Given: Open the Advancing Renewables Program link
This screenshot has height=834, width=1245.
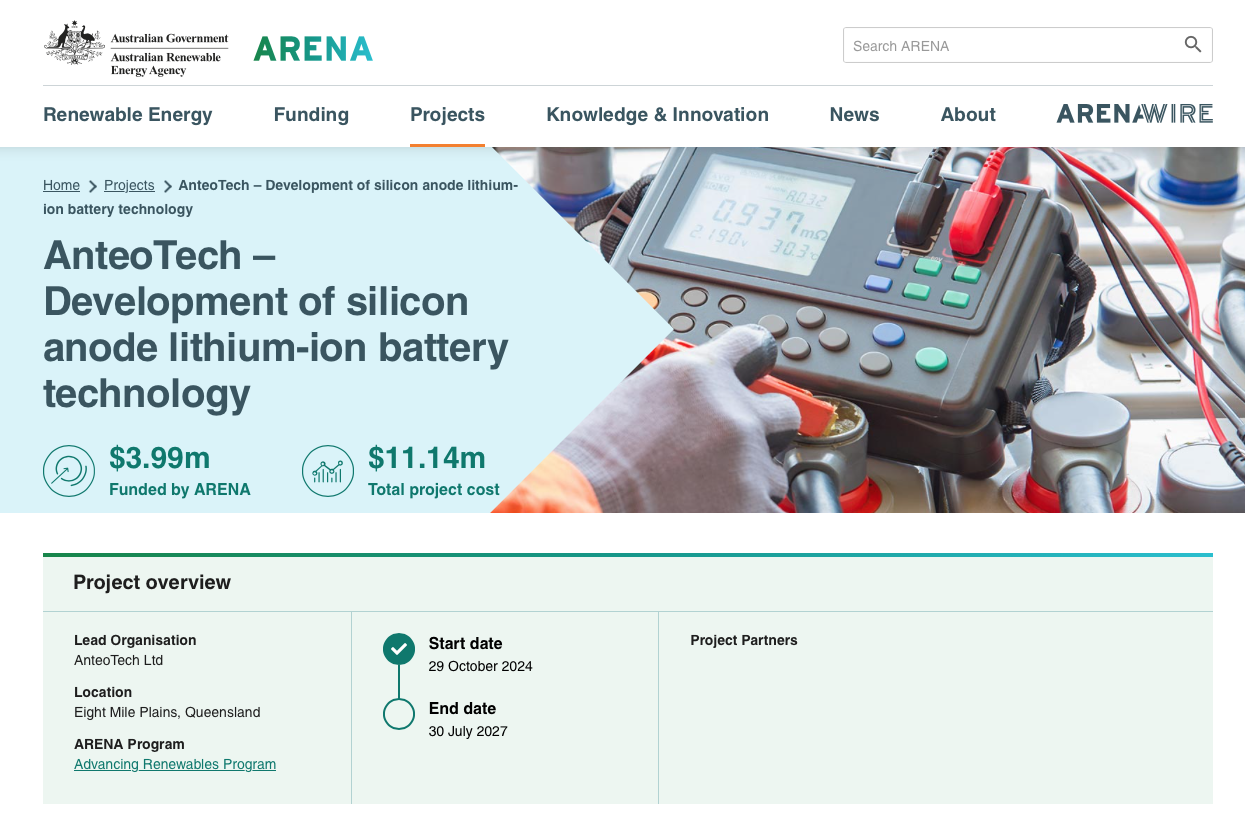Looking at the screenshot, I should 175,764.
